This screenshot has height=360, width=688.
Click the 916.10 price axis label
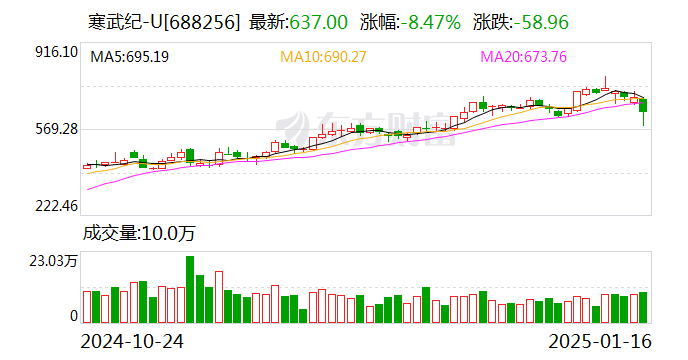pyautogui.click(x=57, y=52)
